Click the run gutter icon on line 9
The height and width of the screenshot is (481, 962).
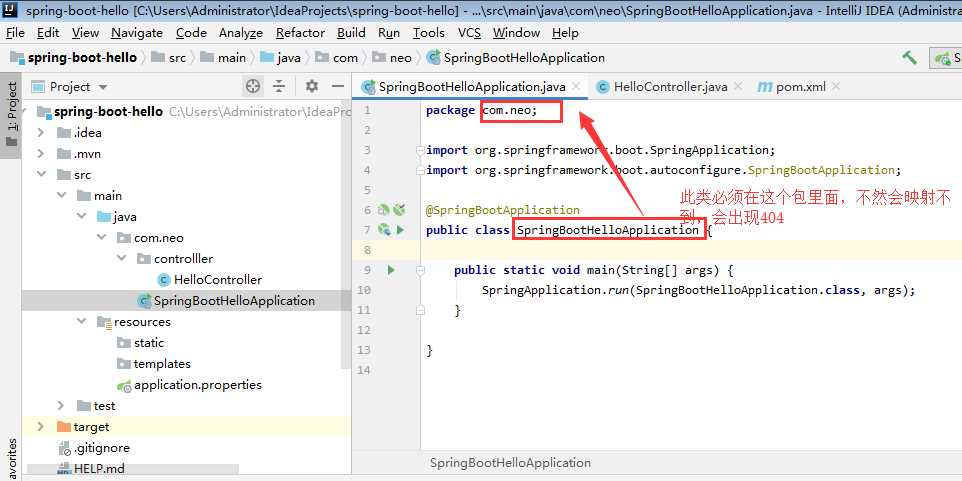[391, 270]
